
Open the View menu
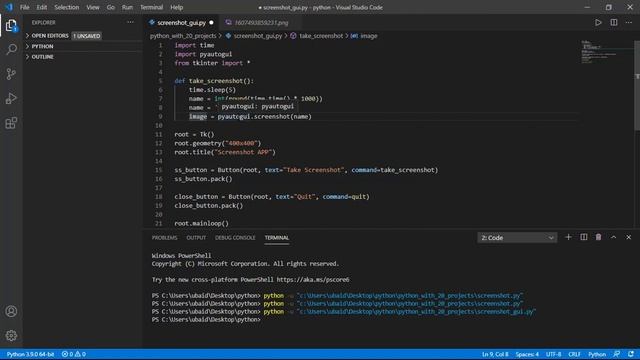(x=93, y=7)
